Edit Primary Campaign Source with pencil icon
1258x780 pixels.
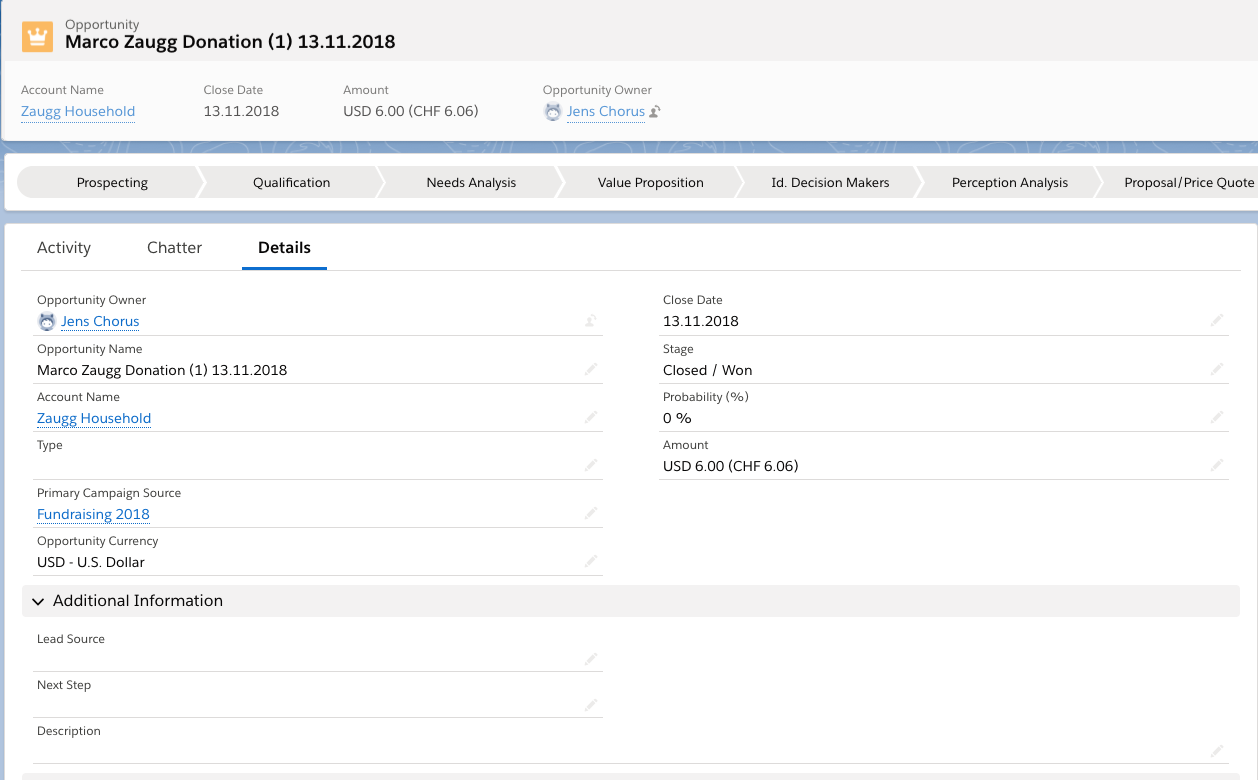point(591,514)
